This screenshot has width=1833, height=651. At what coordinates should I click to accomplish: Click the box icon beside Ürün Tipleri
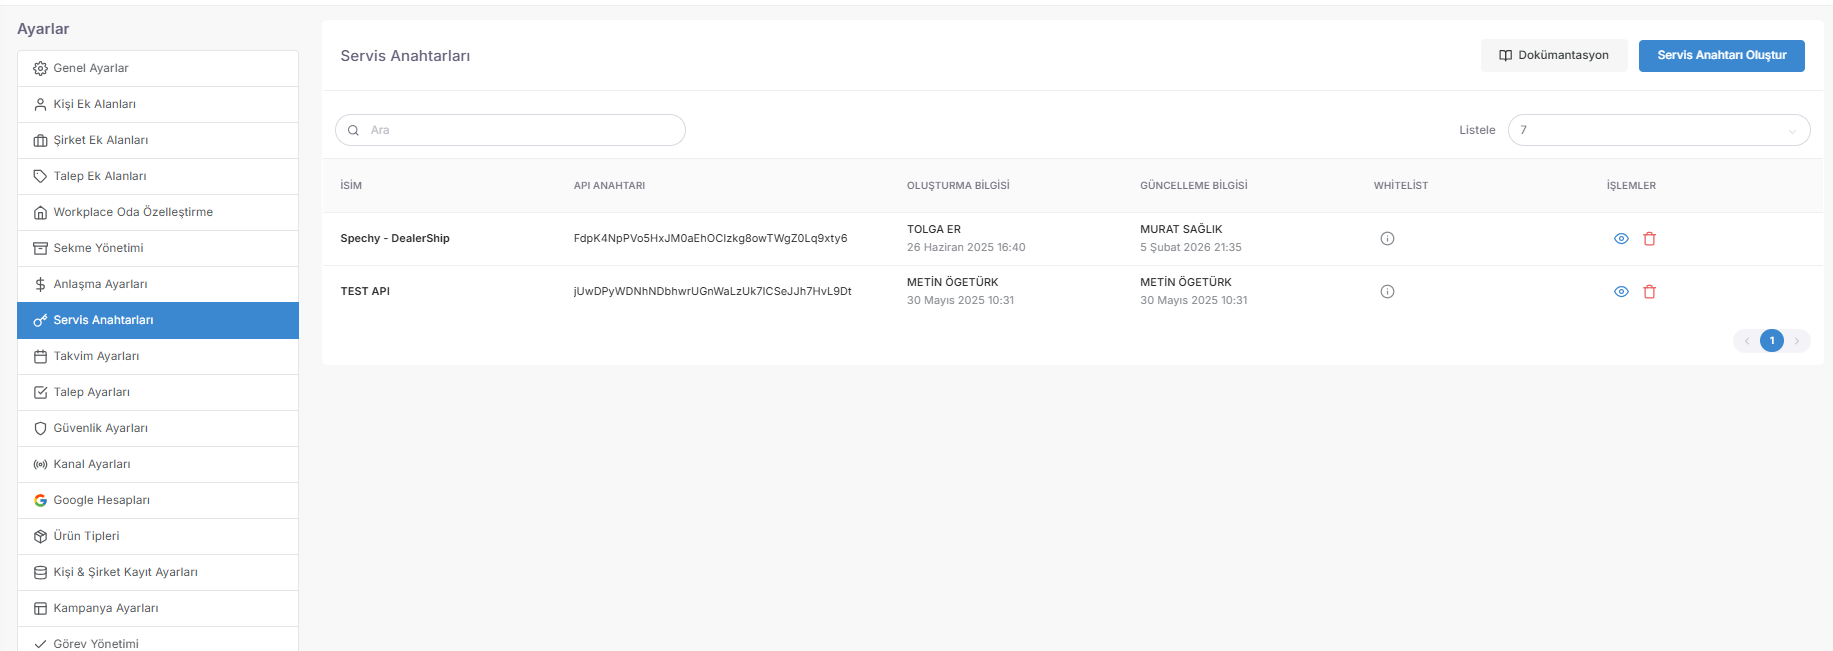click(40, 537)
